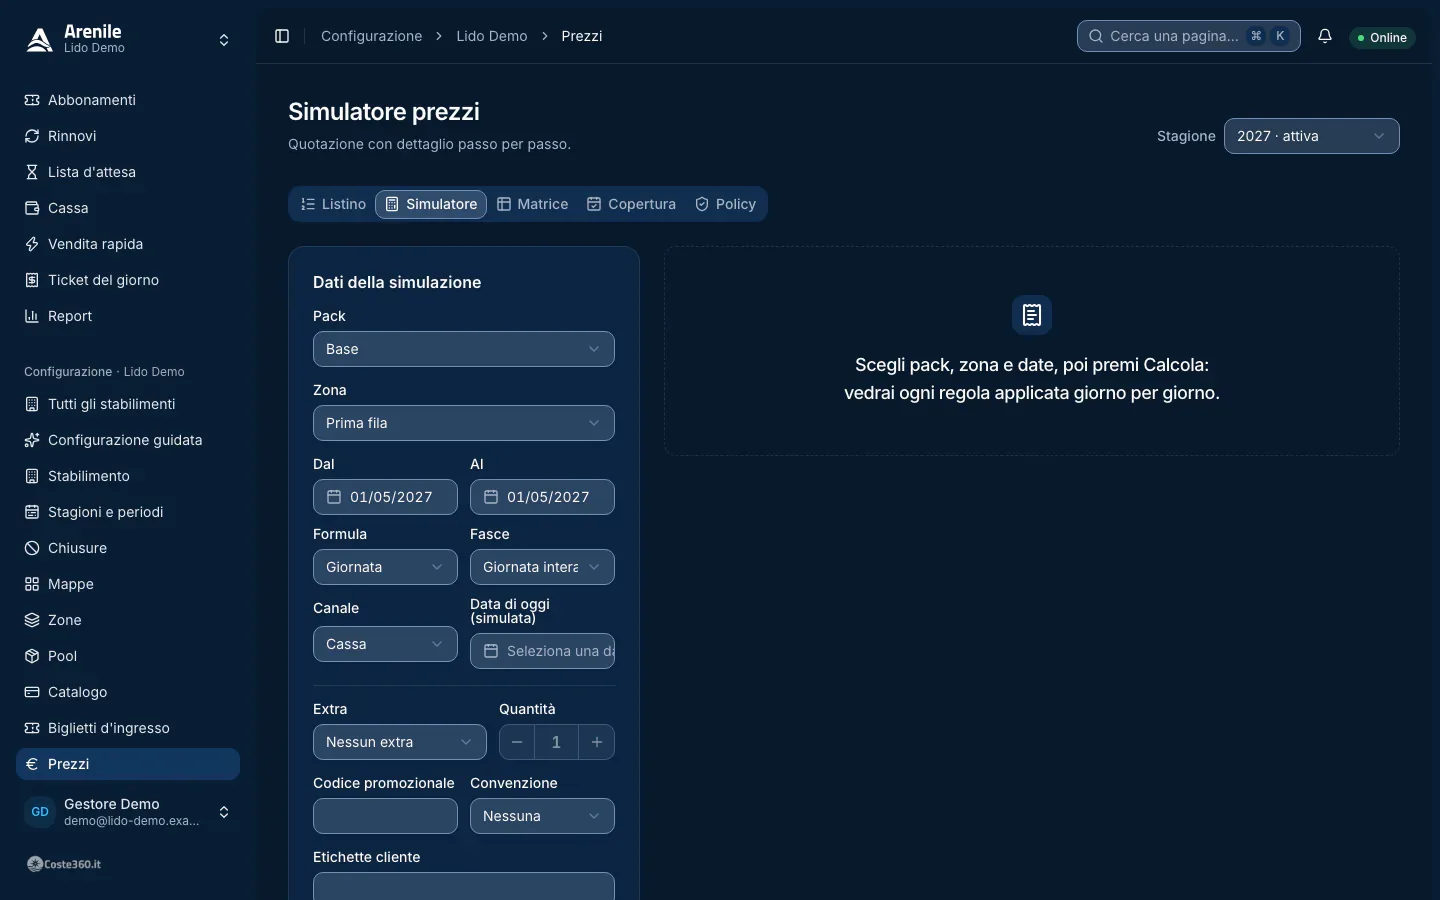This screenshot has width=1440, height=900.
Task: Open the Convenzione dropdown
Action: pyautogui.click(x=542, y=816)
